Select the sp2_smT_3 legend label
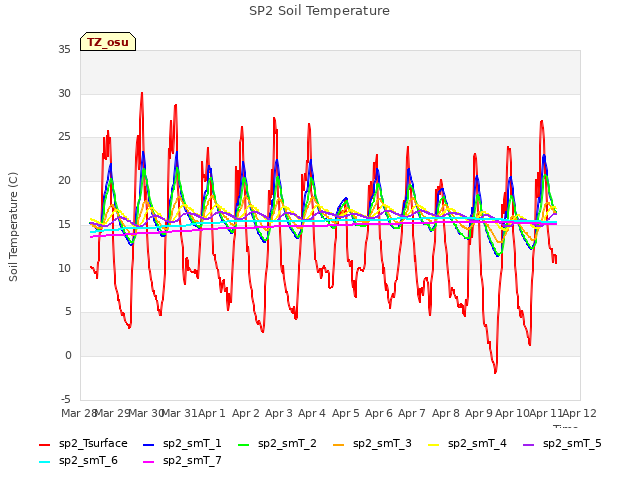640x480 pixels. [x=382, y=443]
